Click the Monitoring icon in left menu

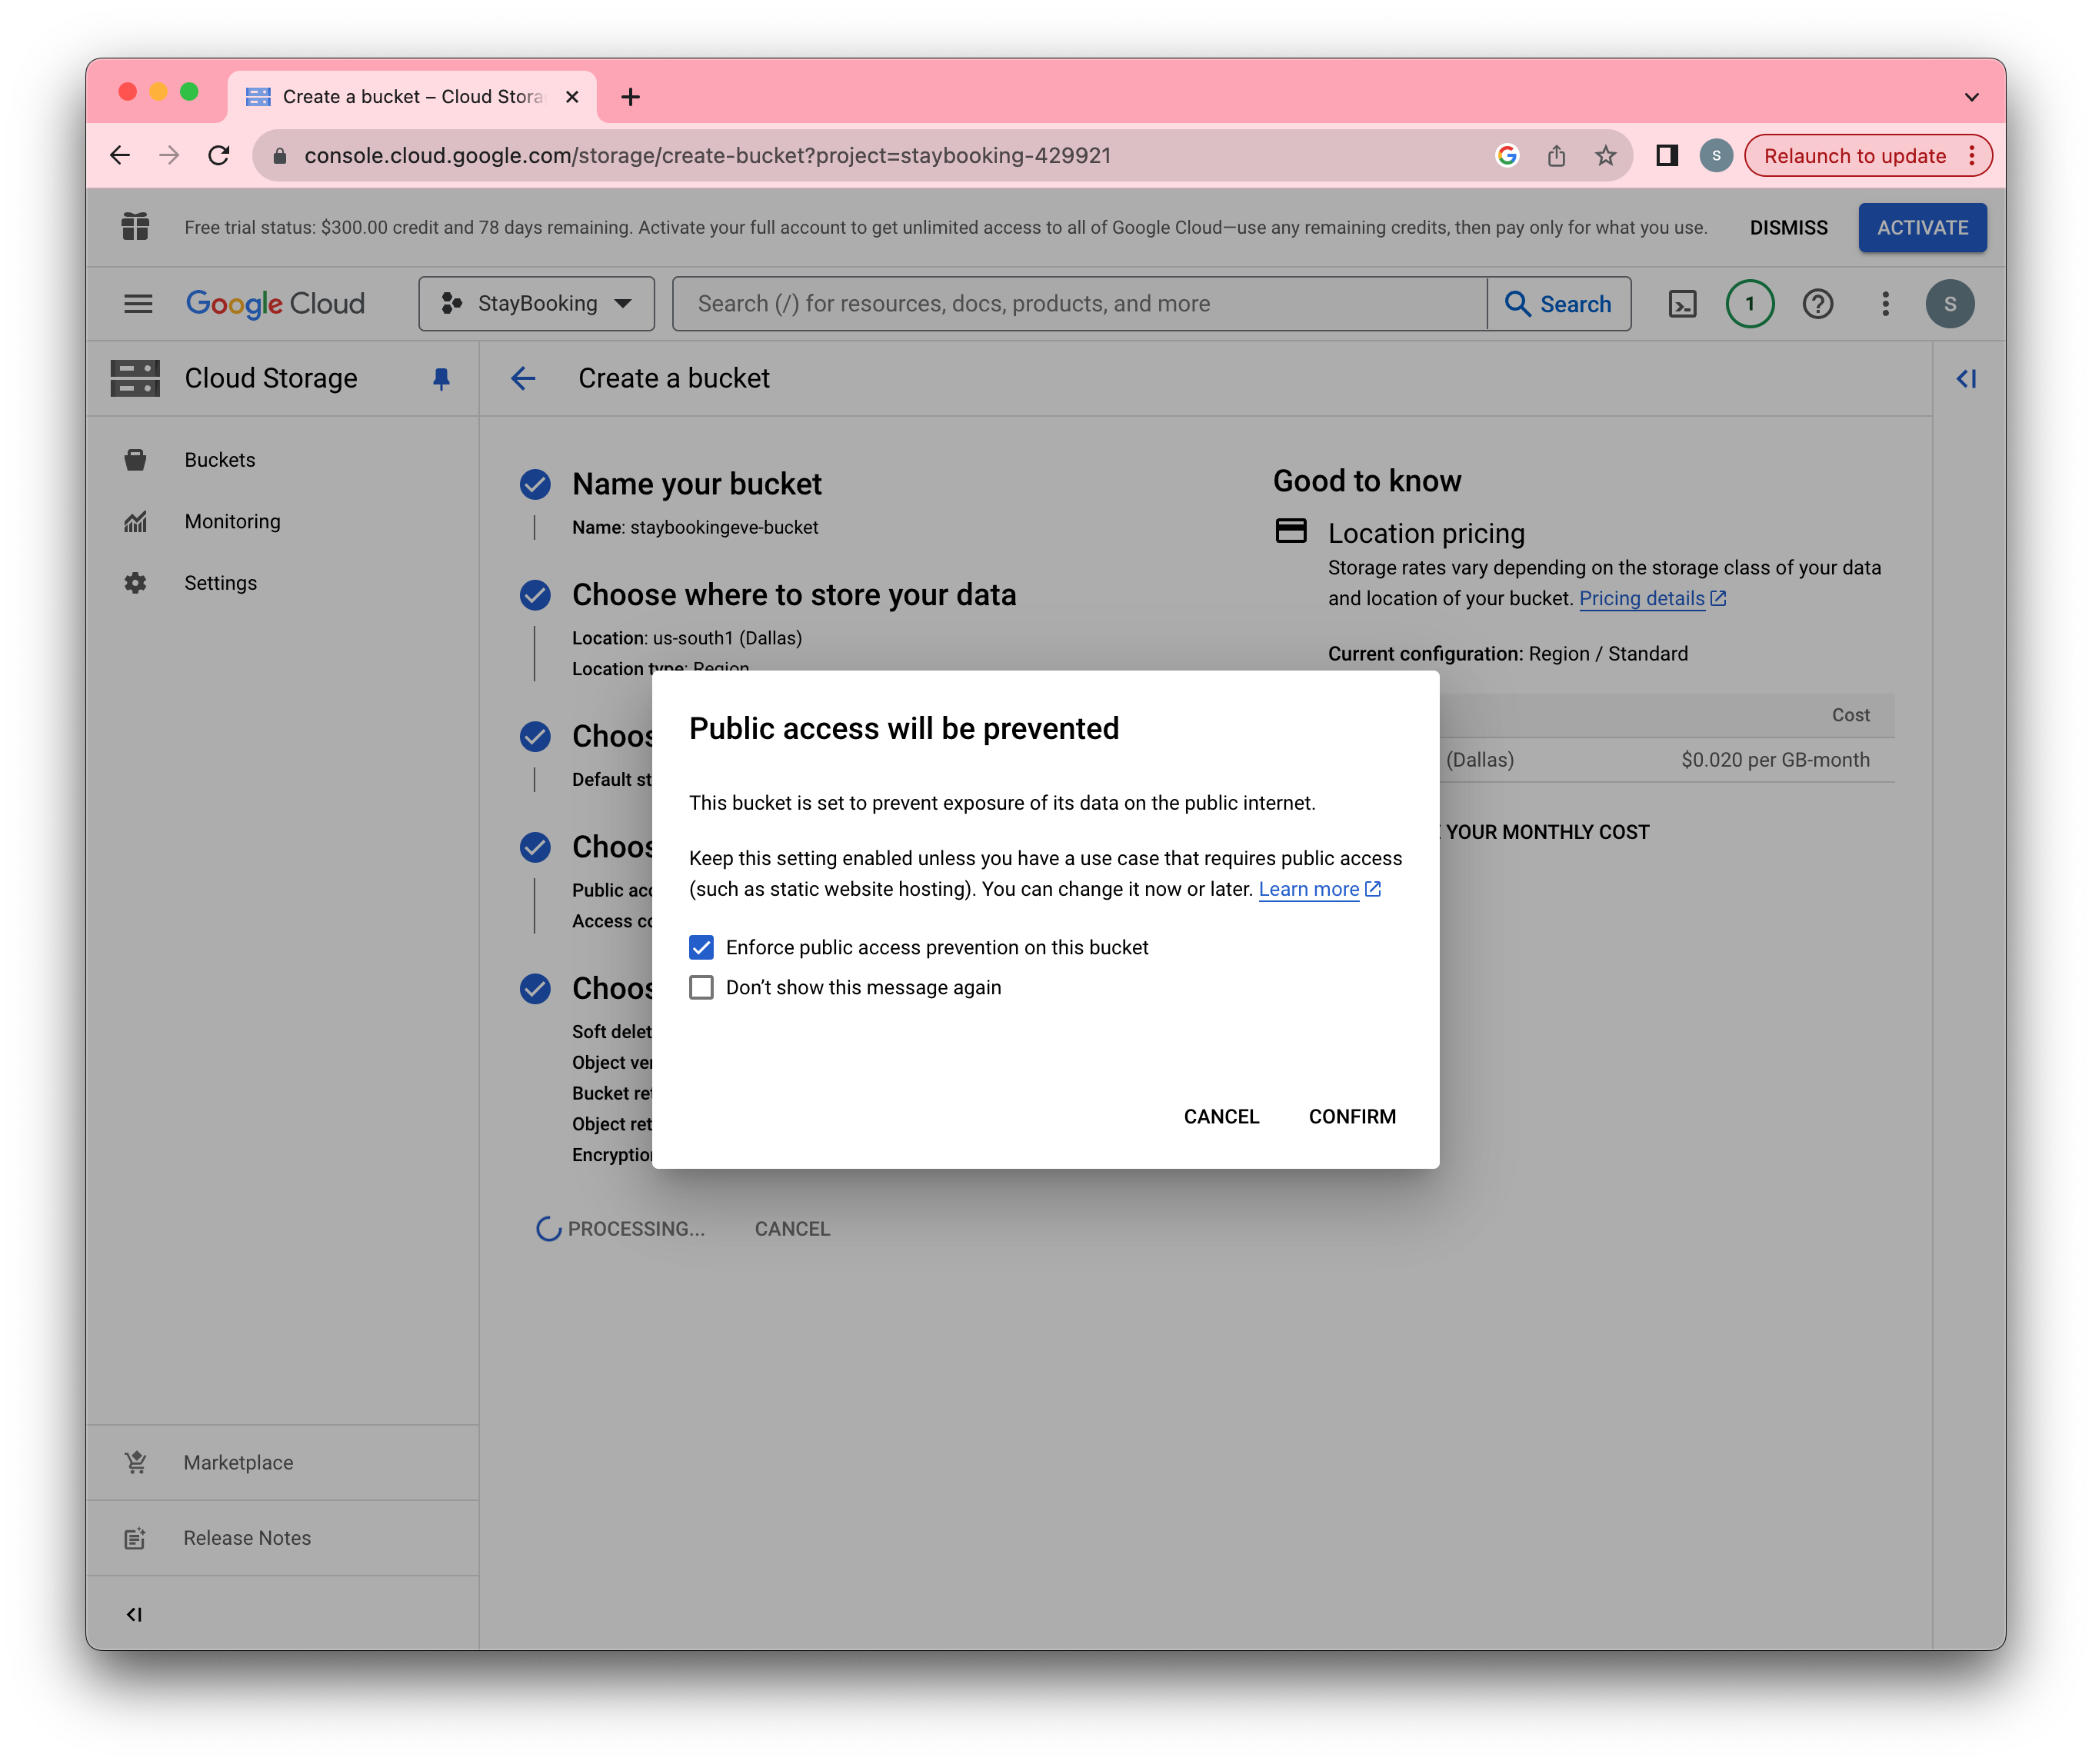137,521
